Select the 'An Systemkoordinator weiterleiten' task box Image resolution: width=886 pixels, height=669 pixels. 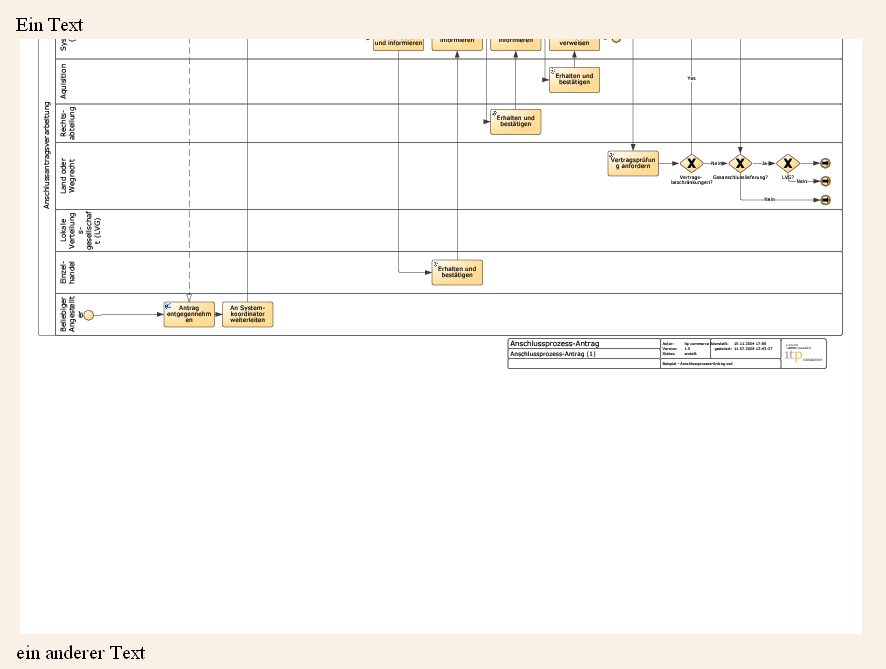(247, 314)
